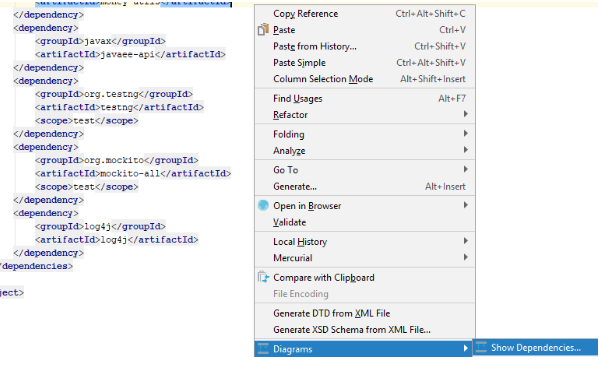Expand the Diagrams submenu arrow

coord(465,348)
